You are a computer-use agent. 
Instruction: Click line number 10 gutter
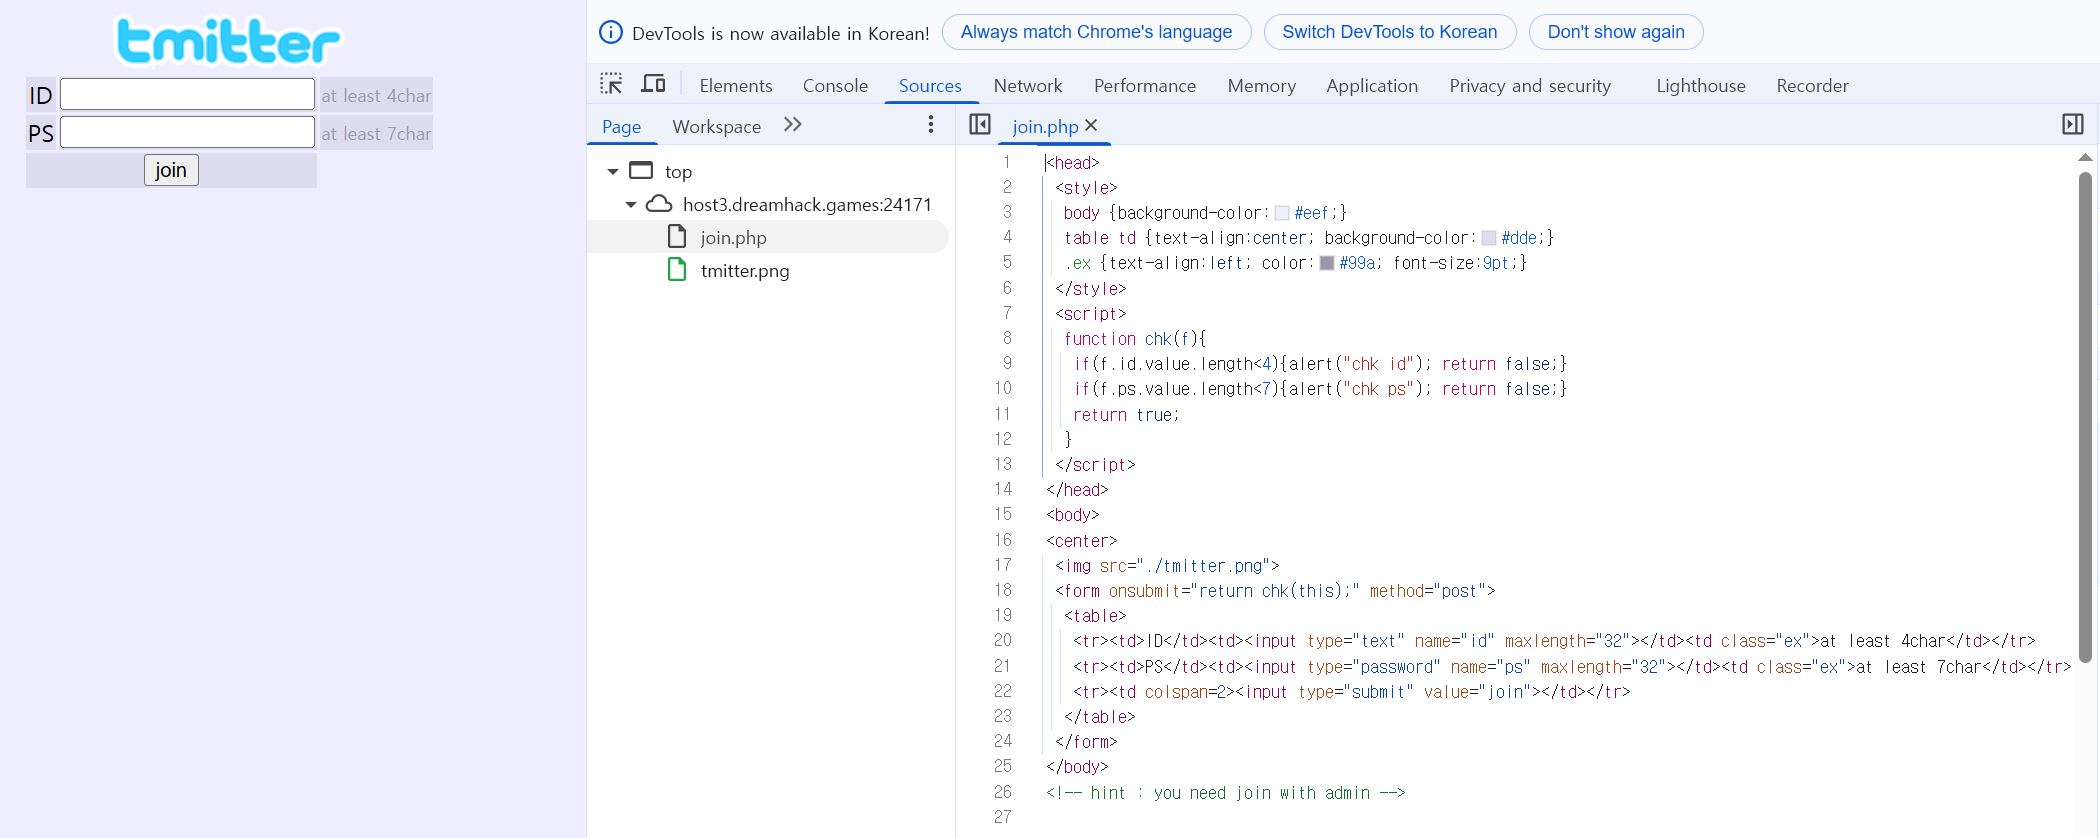click(1002, 388)
